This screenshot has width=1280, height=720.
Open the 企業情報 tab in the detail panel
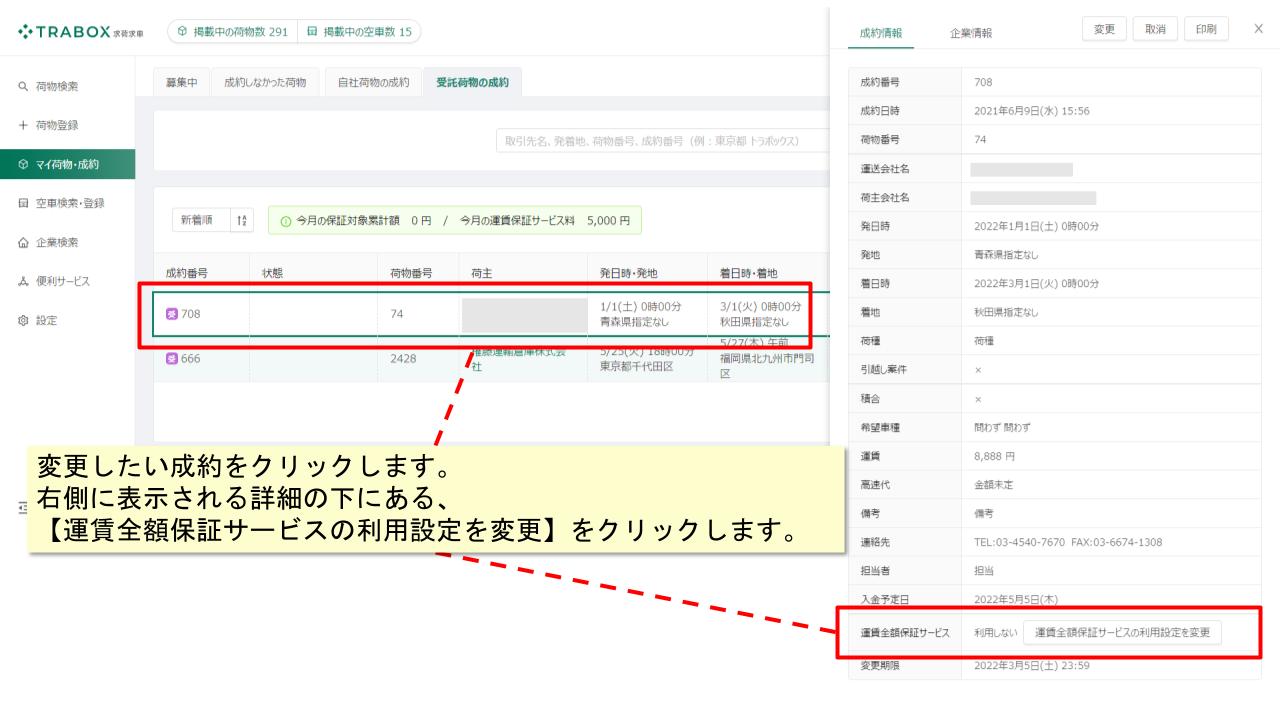tap(971, 33)
